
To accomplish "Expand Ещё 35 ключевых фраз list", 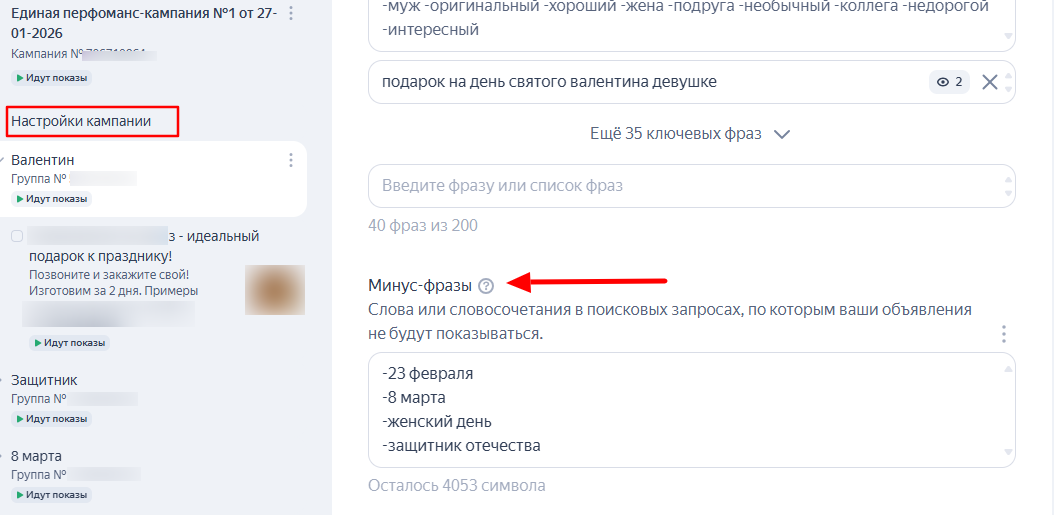I will tap(676, 134).
